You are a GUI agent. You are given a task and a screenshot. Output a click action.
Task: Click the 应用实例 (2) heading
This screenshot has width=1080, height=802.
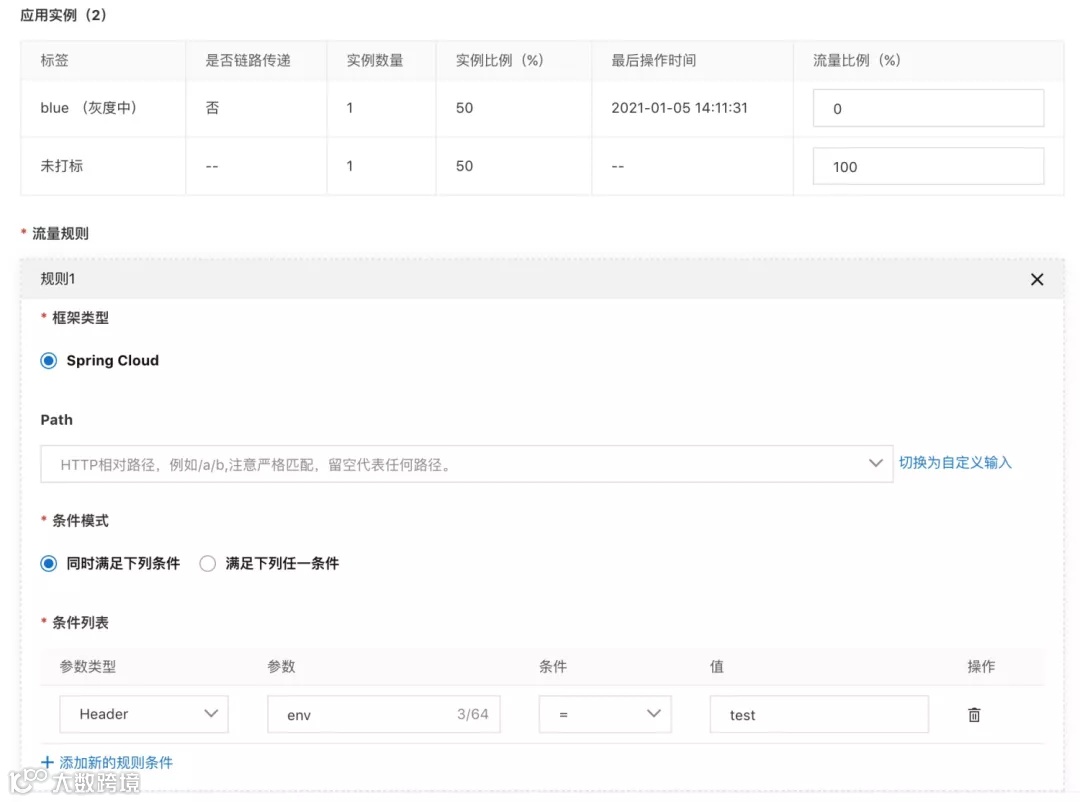coord(63,15)
